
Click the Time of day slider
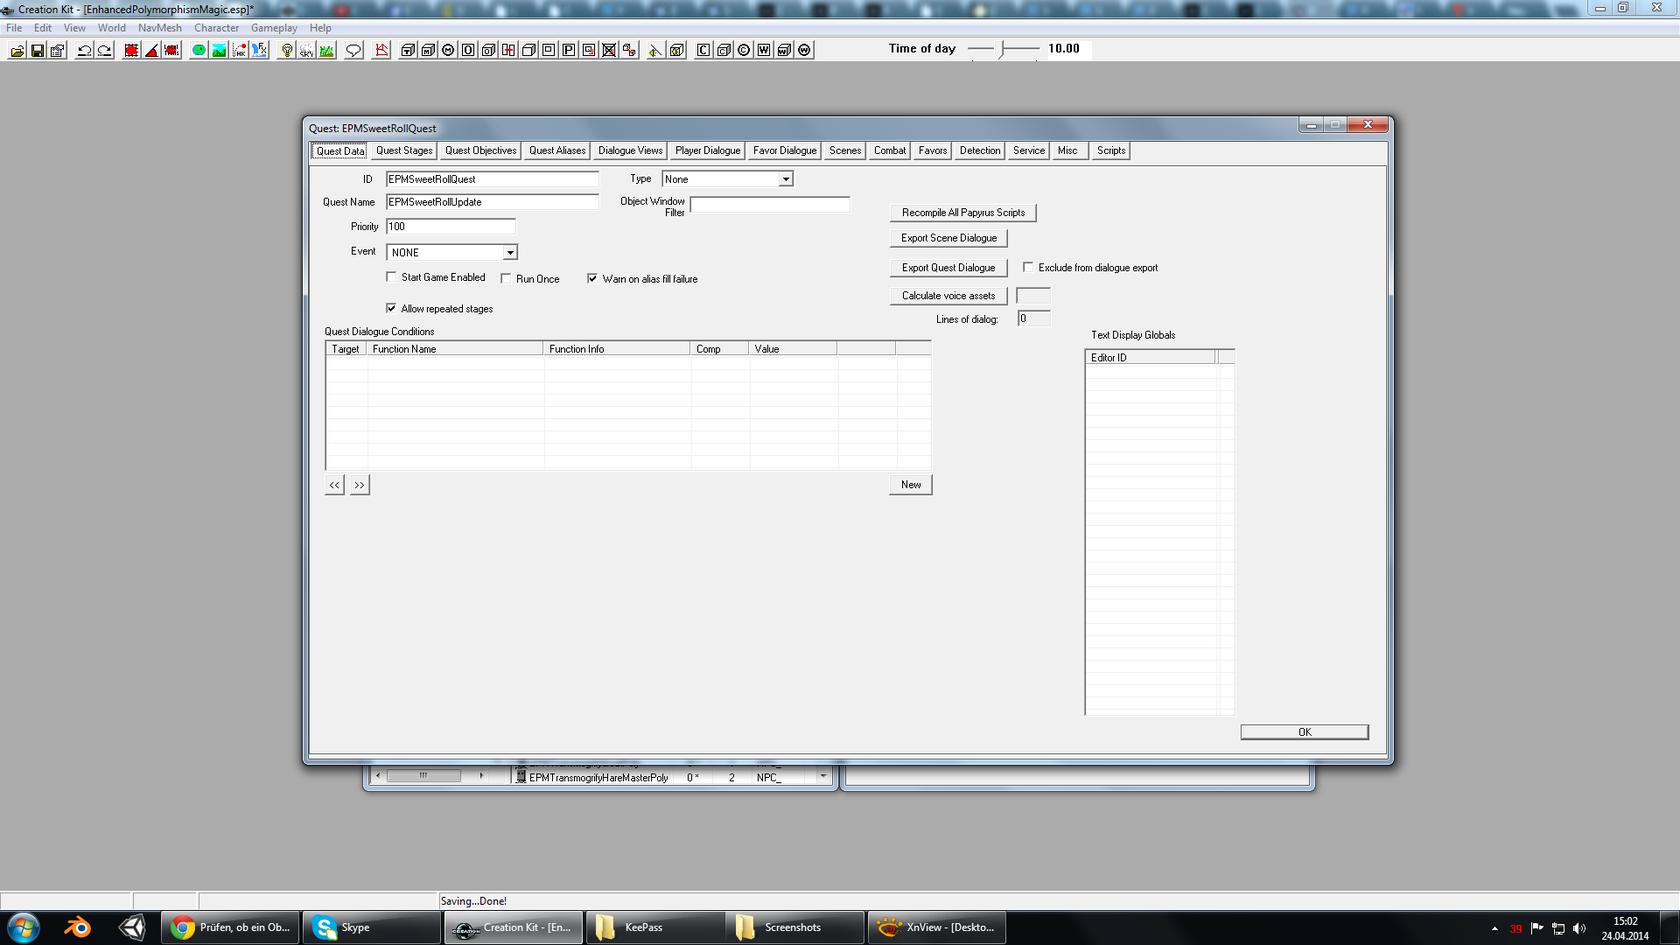click(x=1004, y=49)
